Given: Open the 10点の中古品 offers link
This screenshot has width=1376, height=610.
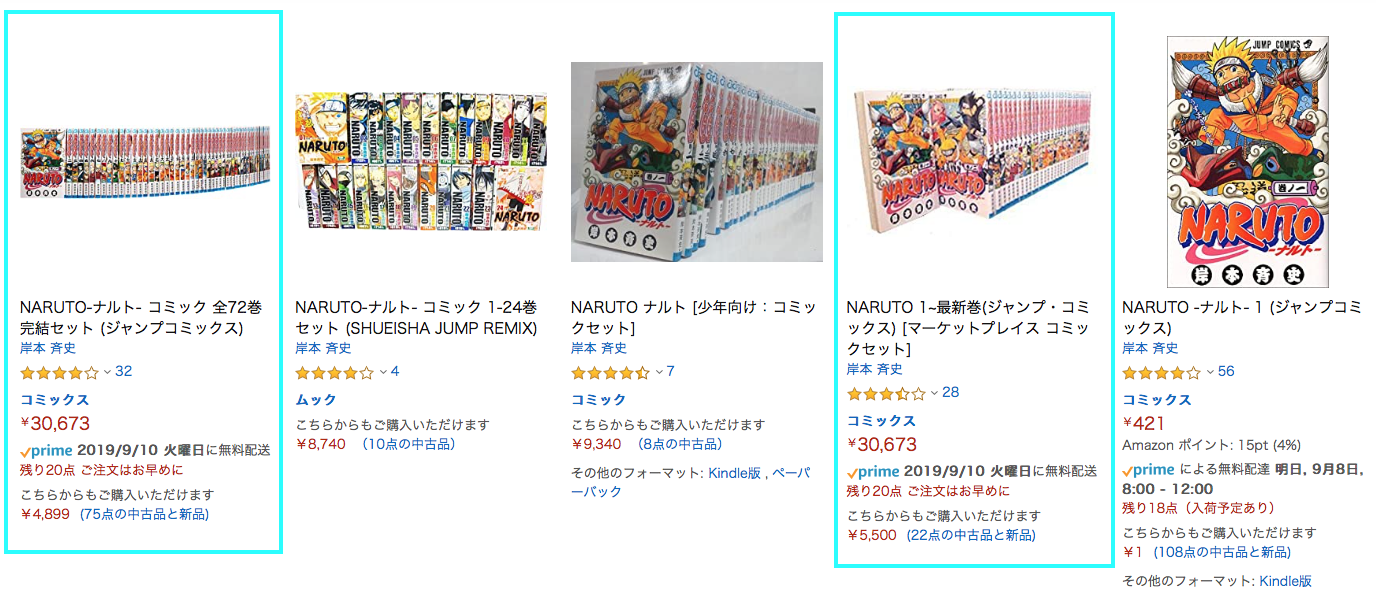Looking at the screenshot, I should tap(408, 444).
